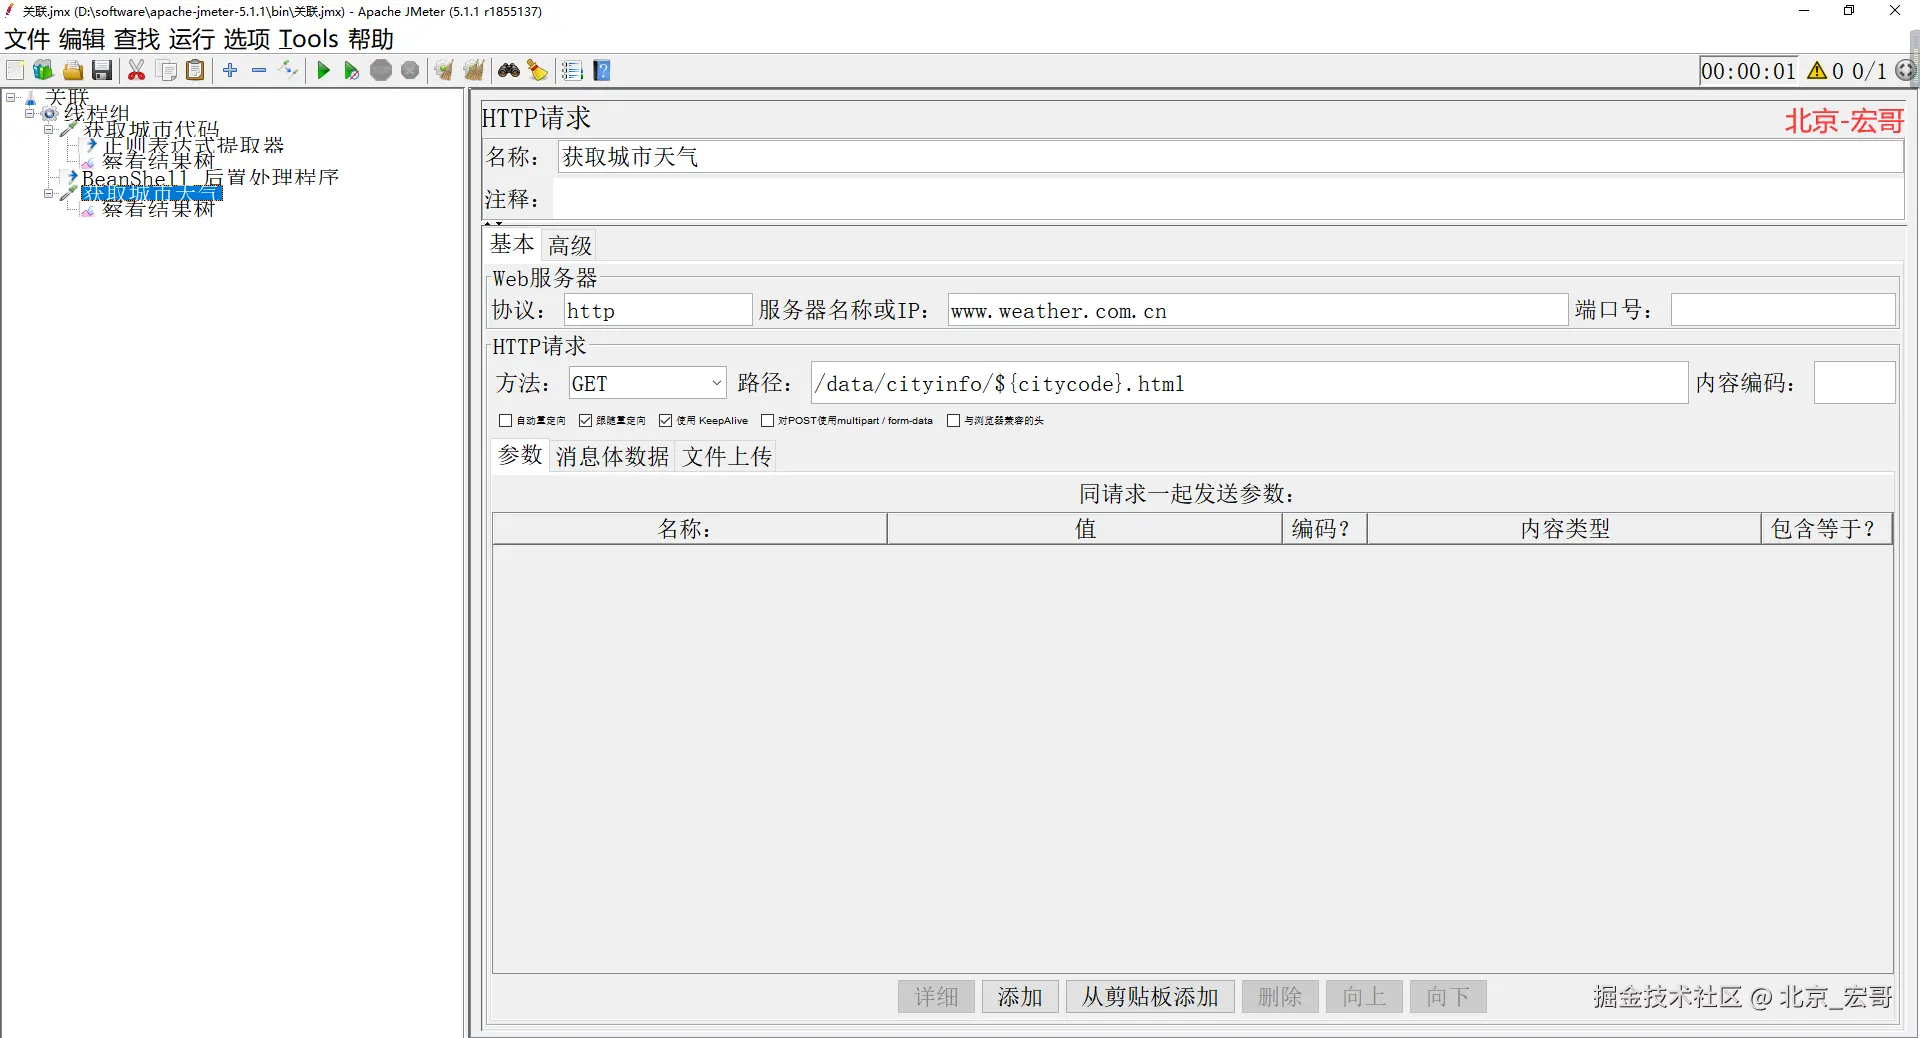Collapse all nodes with minus icon
The height and width of the screenshot is (1038, 1920).
click(259, 70)
